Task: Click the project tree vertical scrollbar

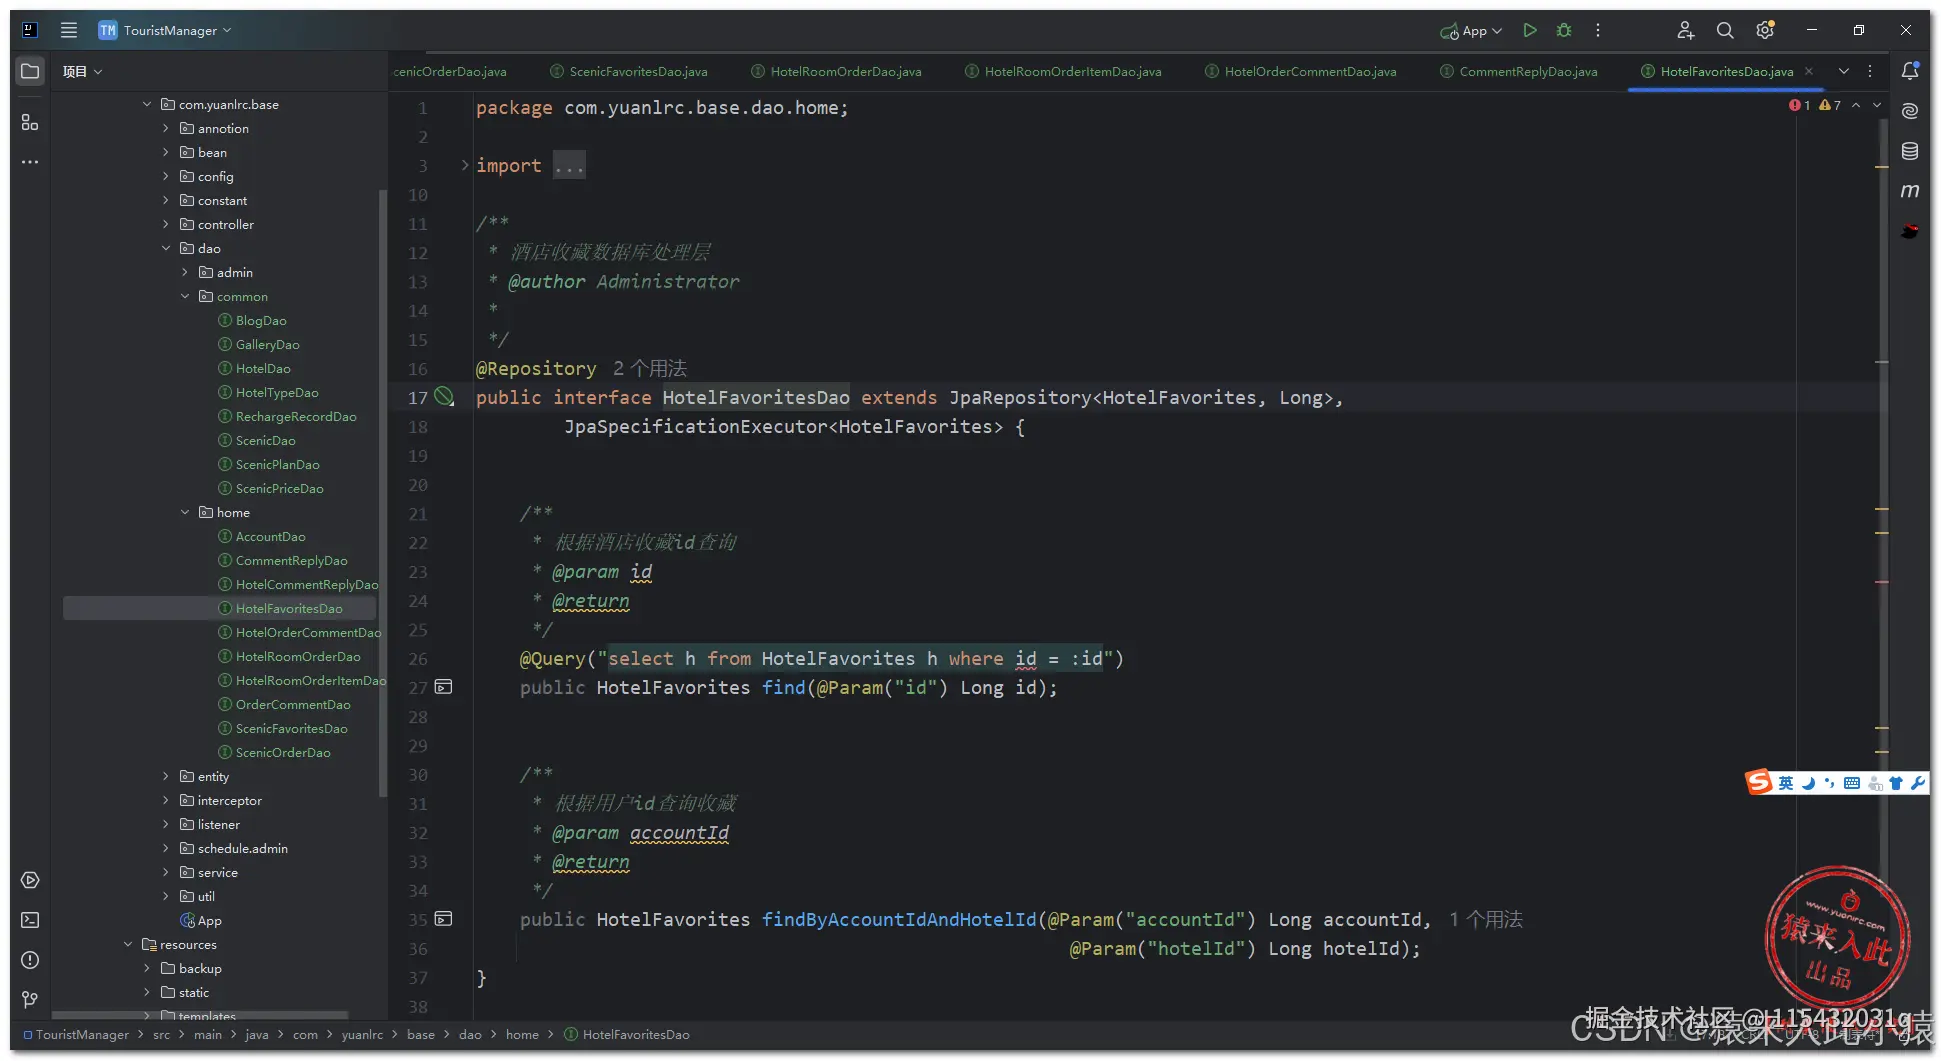Action: 382,492
